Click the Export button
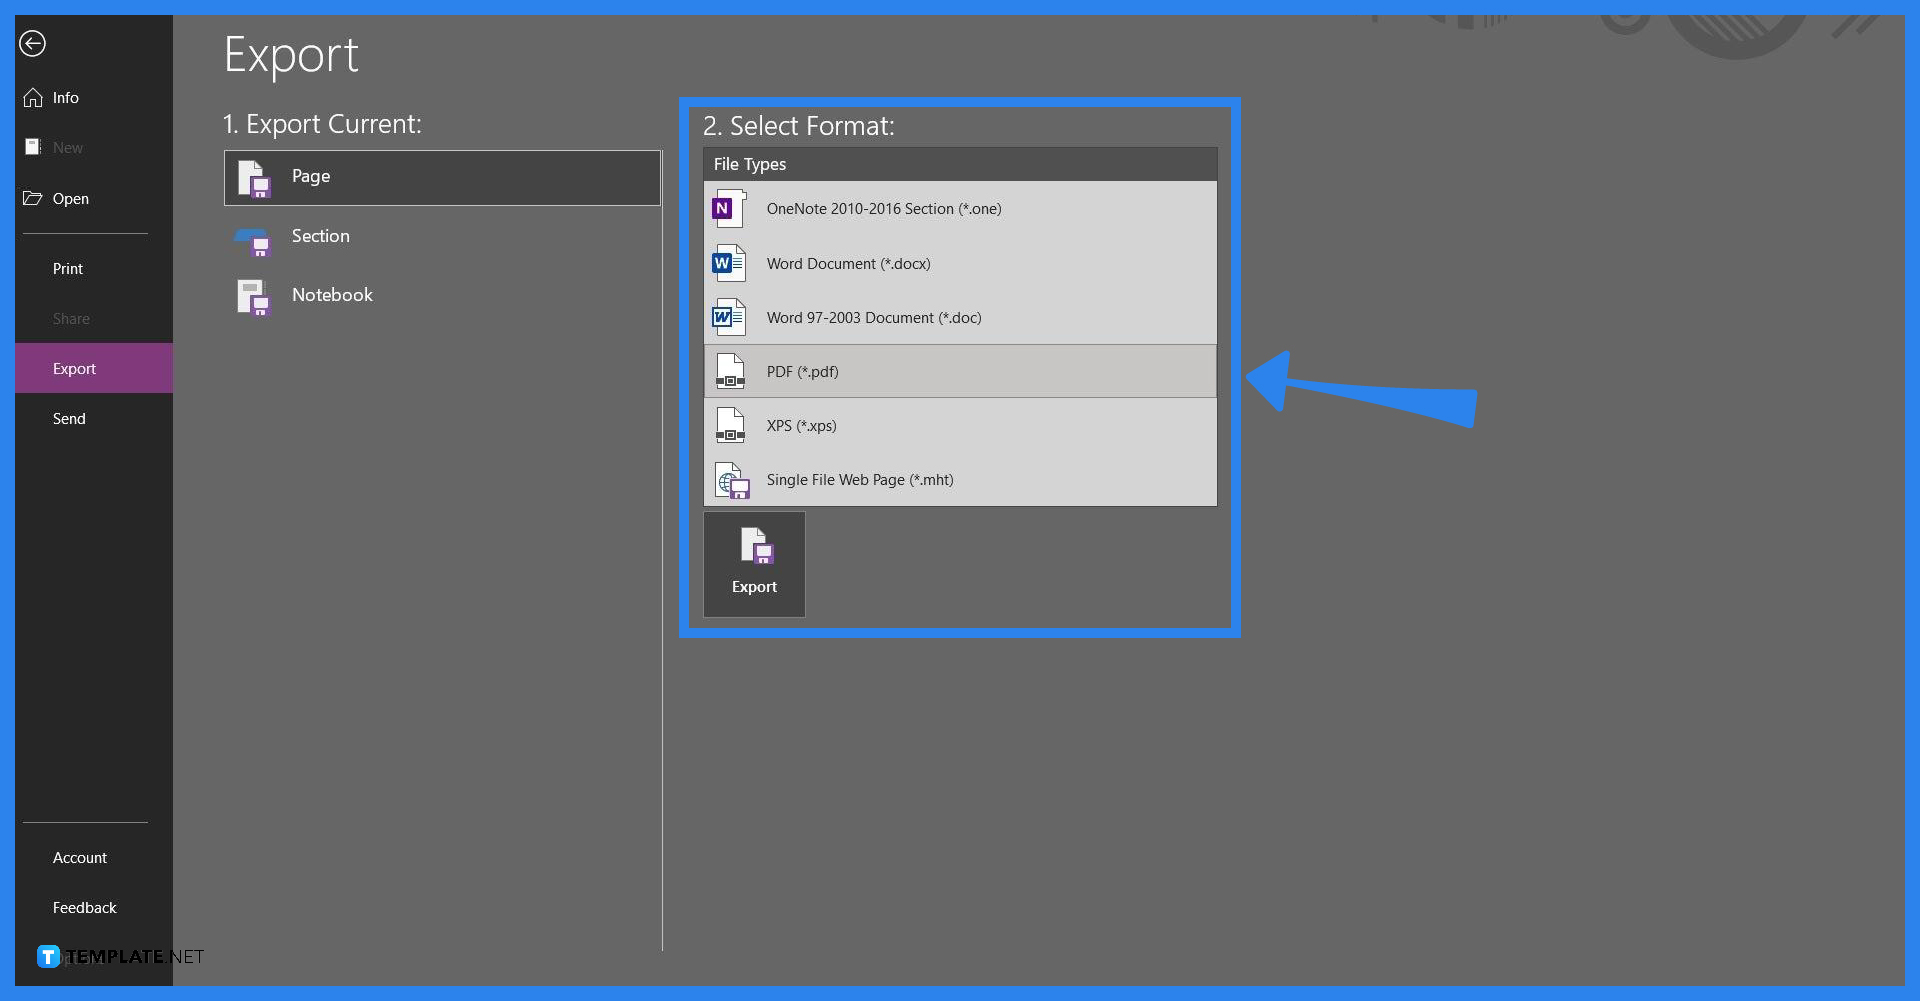This screenshot has width=1920, height=1001. click(x=754, y=563)
